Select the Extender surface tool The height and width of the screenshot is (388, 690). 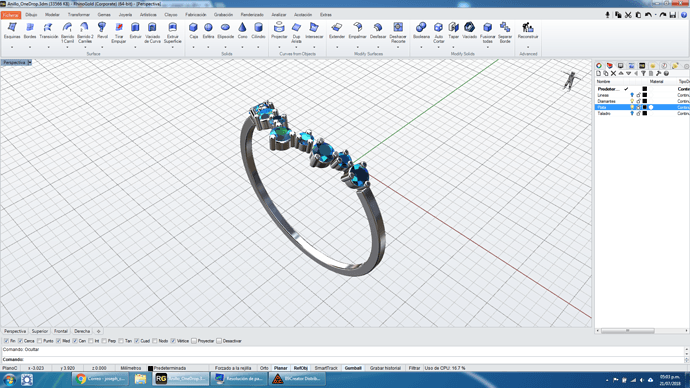pyautogui.click(x=337, y=30)
